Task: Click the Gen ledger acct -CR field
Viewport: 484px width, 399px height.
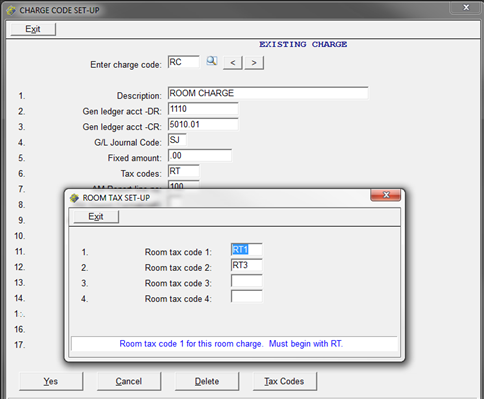Action: [x=203, y=124]
